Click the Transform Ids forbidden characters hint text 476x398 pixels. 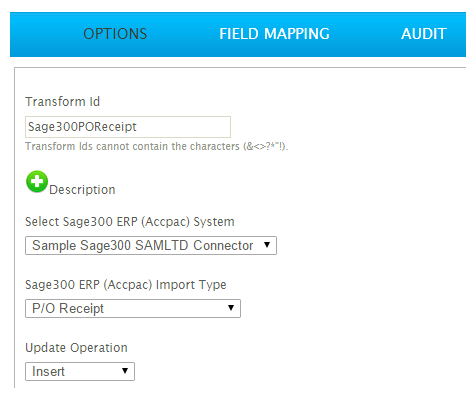[x=157, y=146]
